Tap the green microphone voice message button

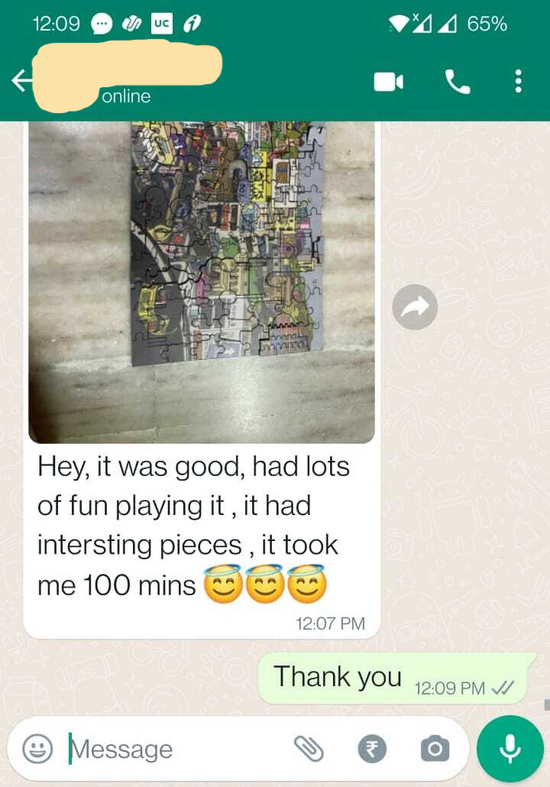[x=510, y=749]
